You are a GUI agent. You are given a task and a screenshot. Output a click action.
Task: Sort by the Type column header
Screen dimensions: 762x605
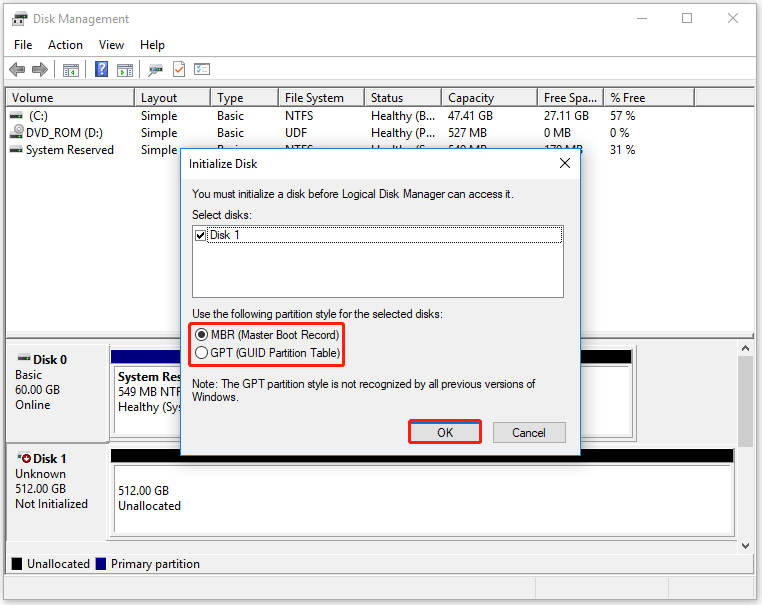(x=245, y=98)
